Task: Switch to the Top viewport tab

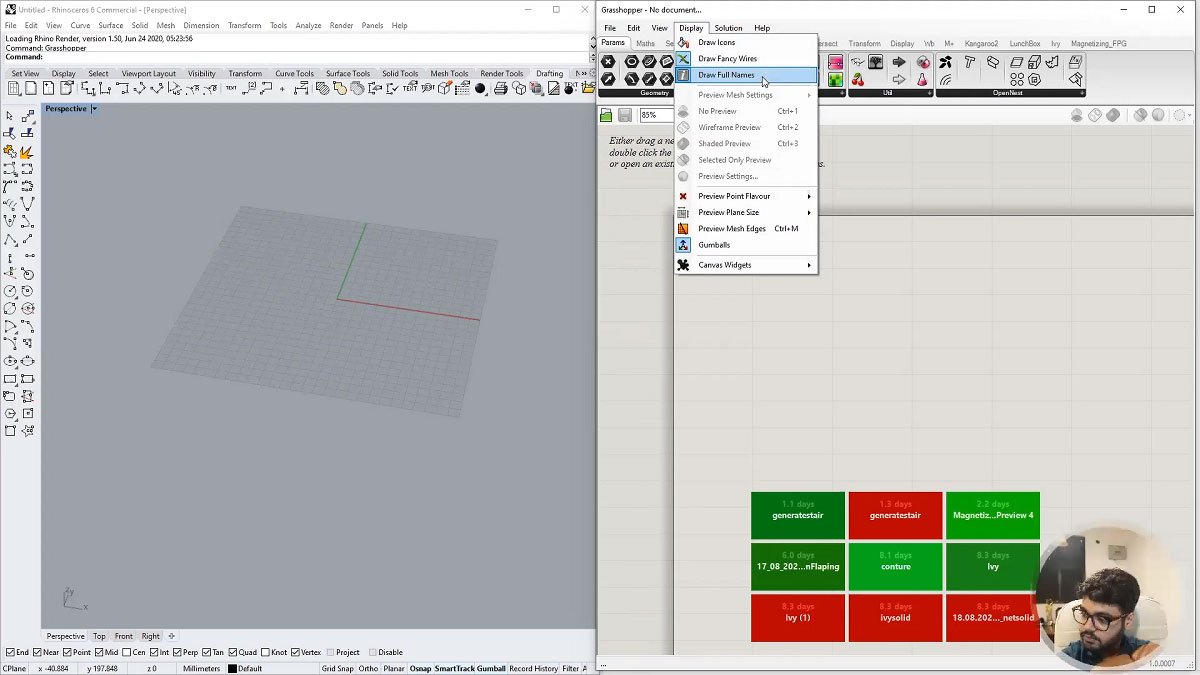Action: coord(99,636)
